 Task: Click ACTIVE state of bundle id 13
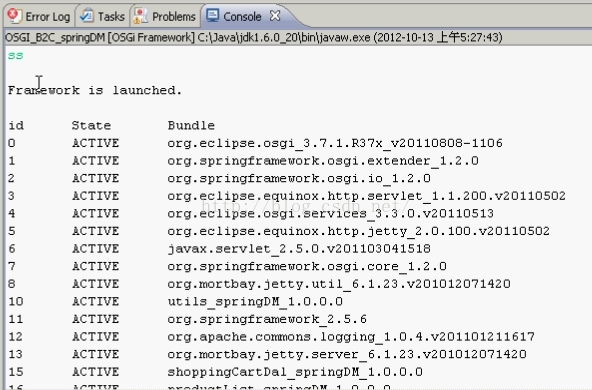[96, 355]
